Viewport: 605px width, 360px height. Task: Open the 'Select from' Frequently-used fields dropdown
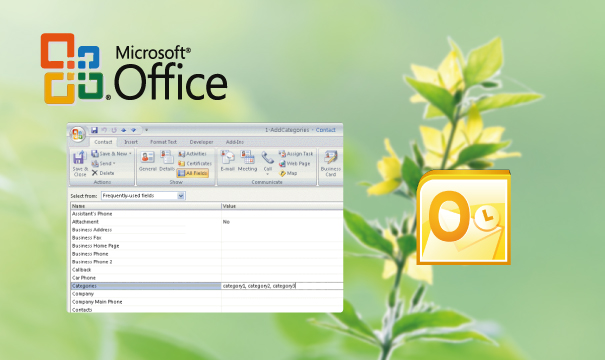pos(143,196)
